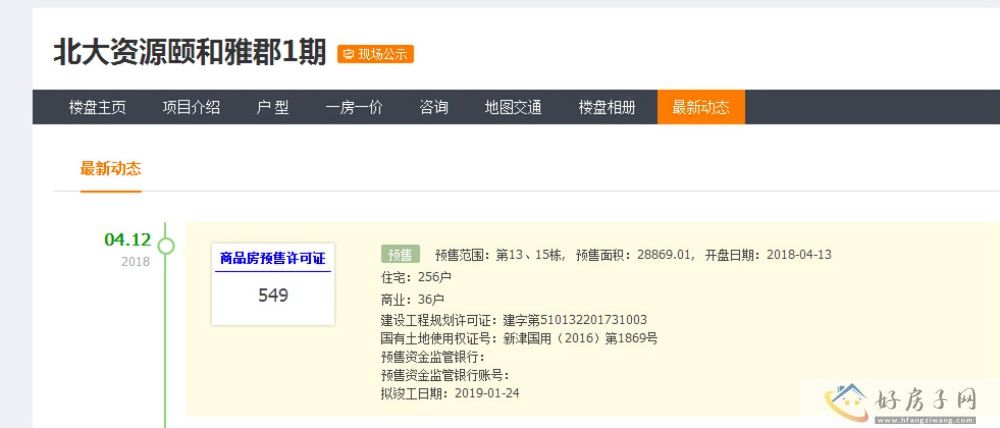This screenshot has height=428, width=1000.
Task: Click the 住宅: 256户 text line
Action: click(416, 277)
